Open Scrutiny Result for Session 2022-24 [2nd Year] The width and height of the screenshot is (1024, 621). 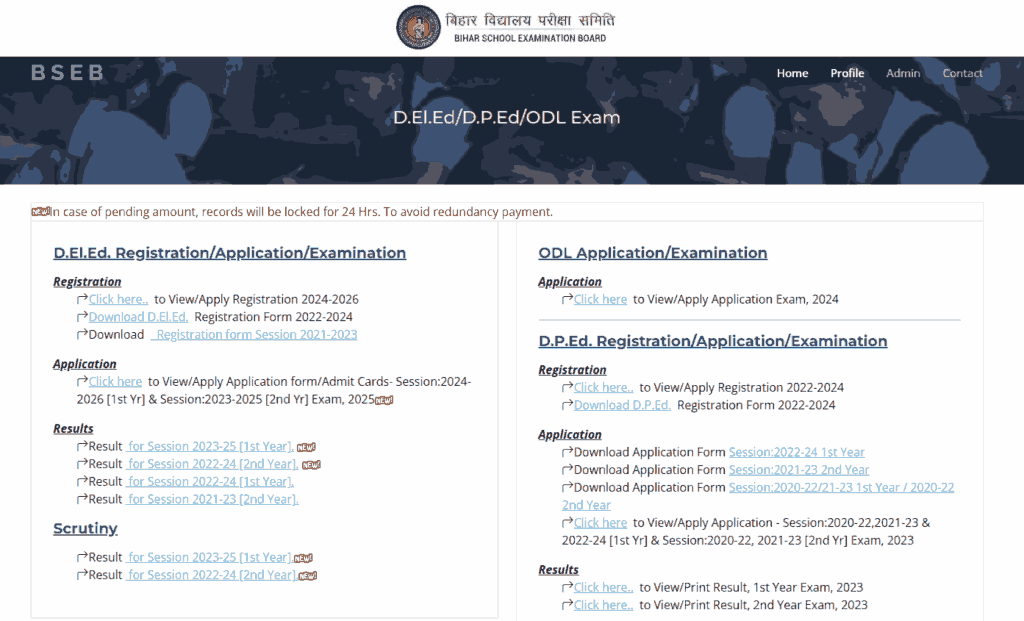[211, 575]
